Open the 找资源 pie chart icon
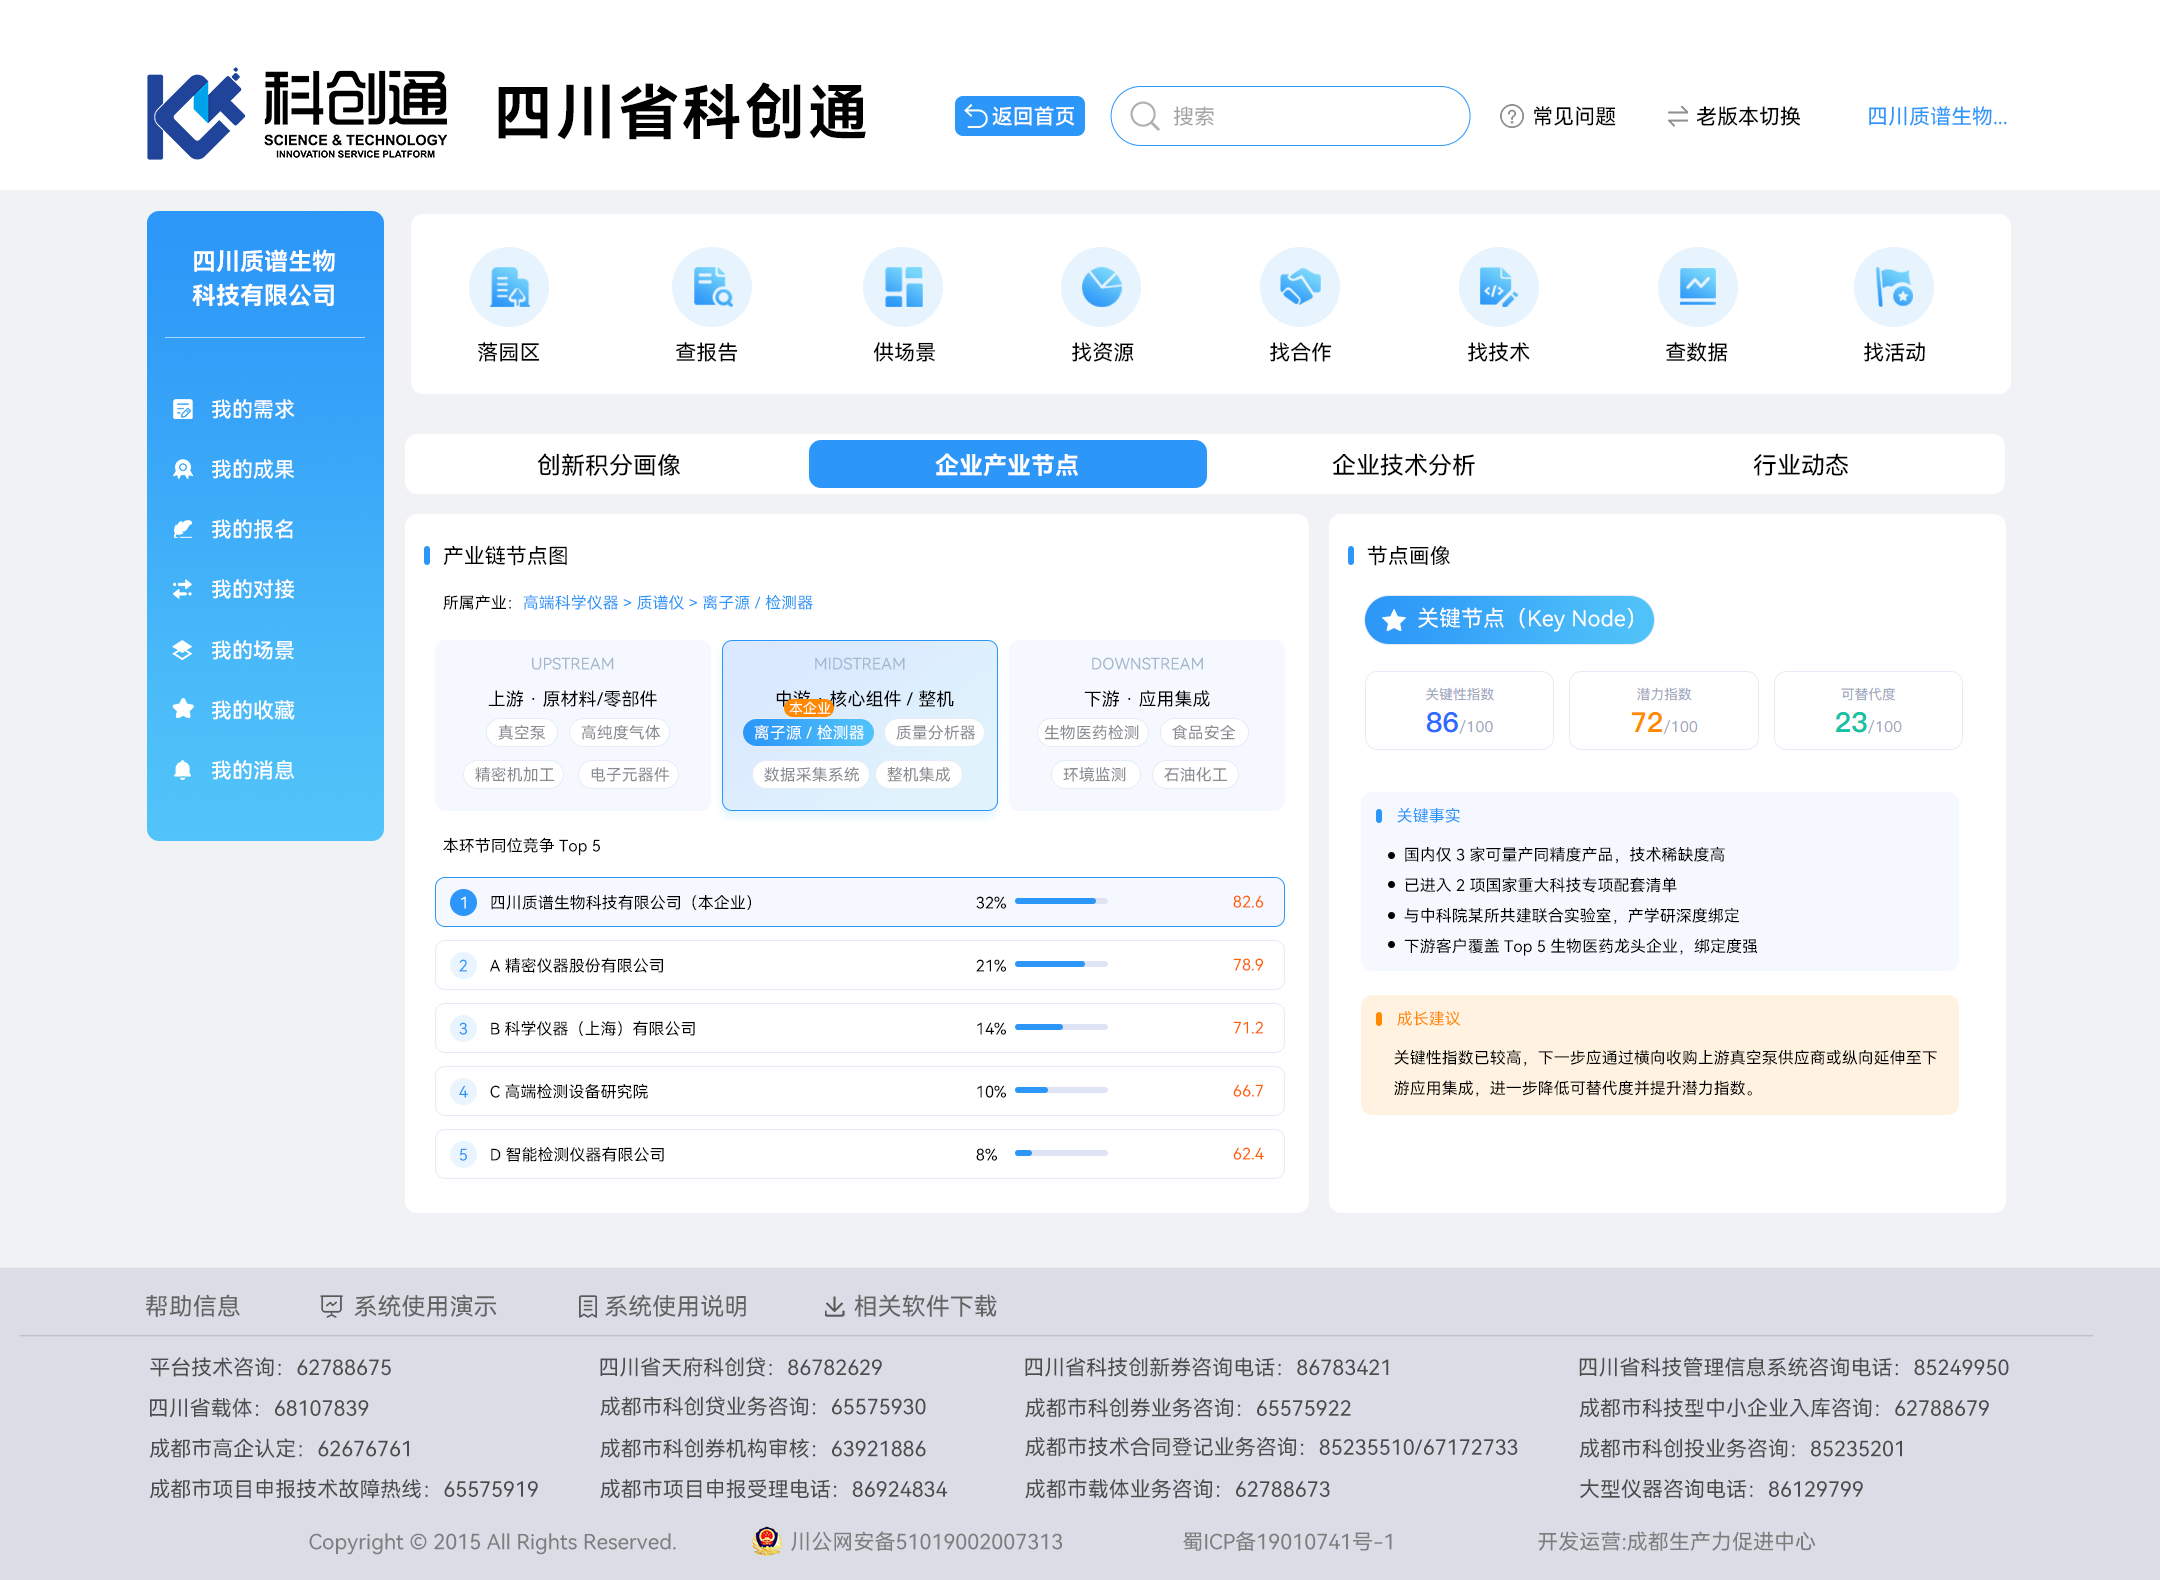The width and height of the screenshot is (2160, 1580). [x=1101, y=288]
